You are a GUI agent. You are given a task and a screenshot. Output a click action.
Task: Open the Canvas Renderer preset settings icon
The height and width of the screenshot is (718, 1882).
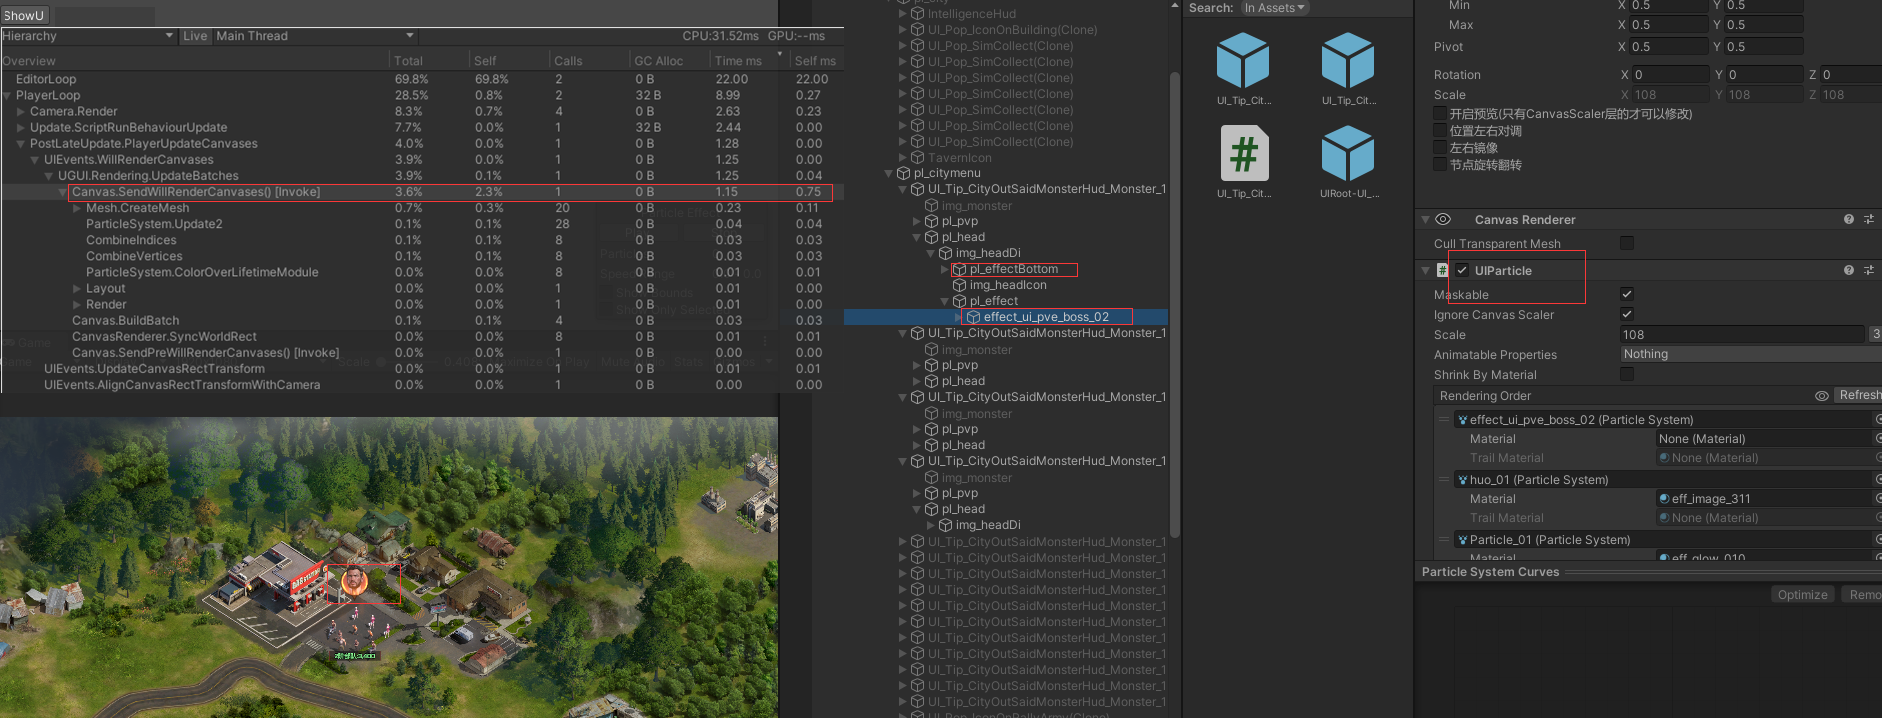(1868, 219)
